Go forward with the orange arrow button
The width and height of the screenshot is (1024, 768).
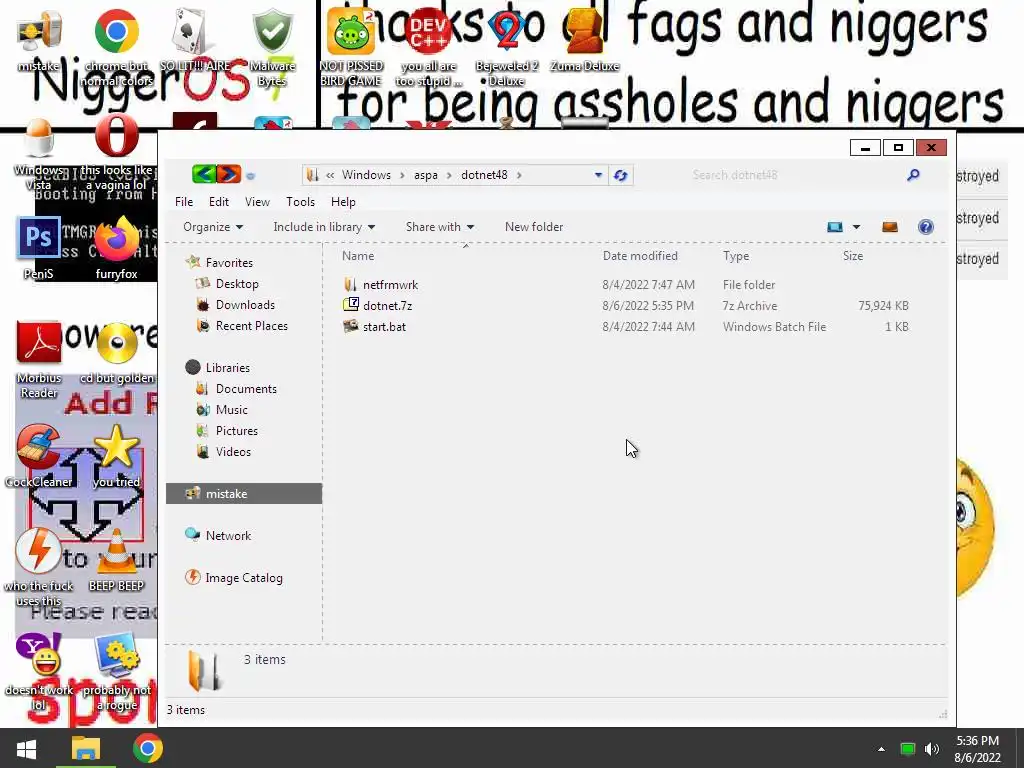pos(229,174)
